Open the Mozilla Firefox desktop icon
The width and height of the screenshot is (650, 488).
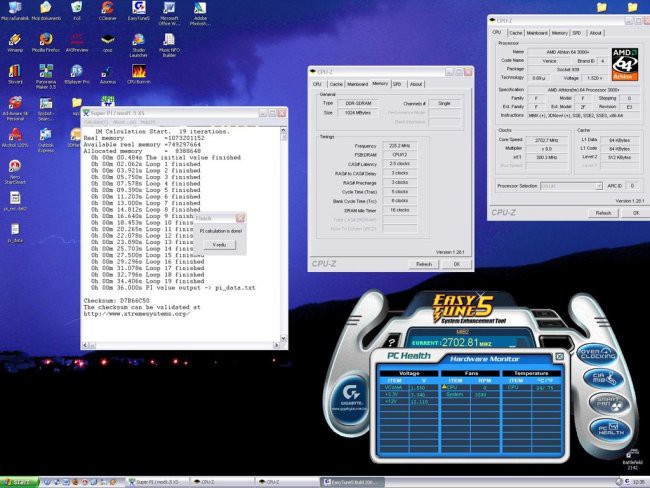pos(46,43)
